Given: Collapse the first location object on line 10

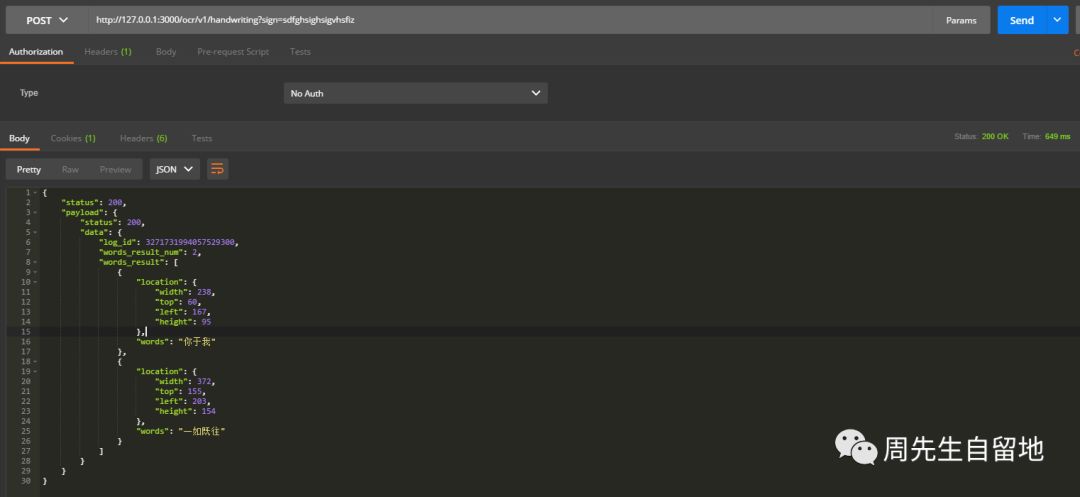Looking at the screenshot, I should click(x=34, y=282).
